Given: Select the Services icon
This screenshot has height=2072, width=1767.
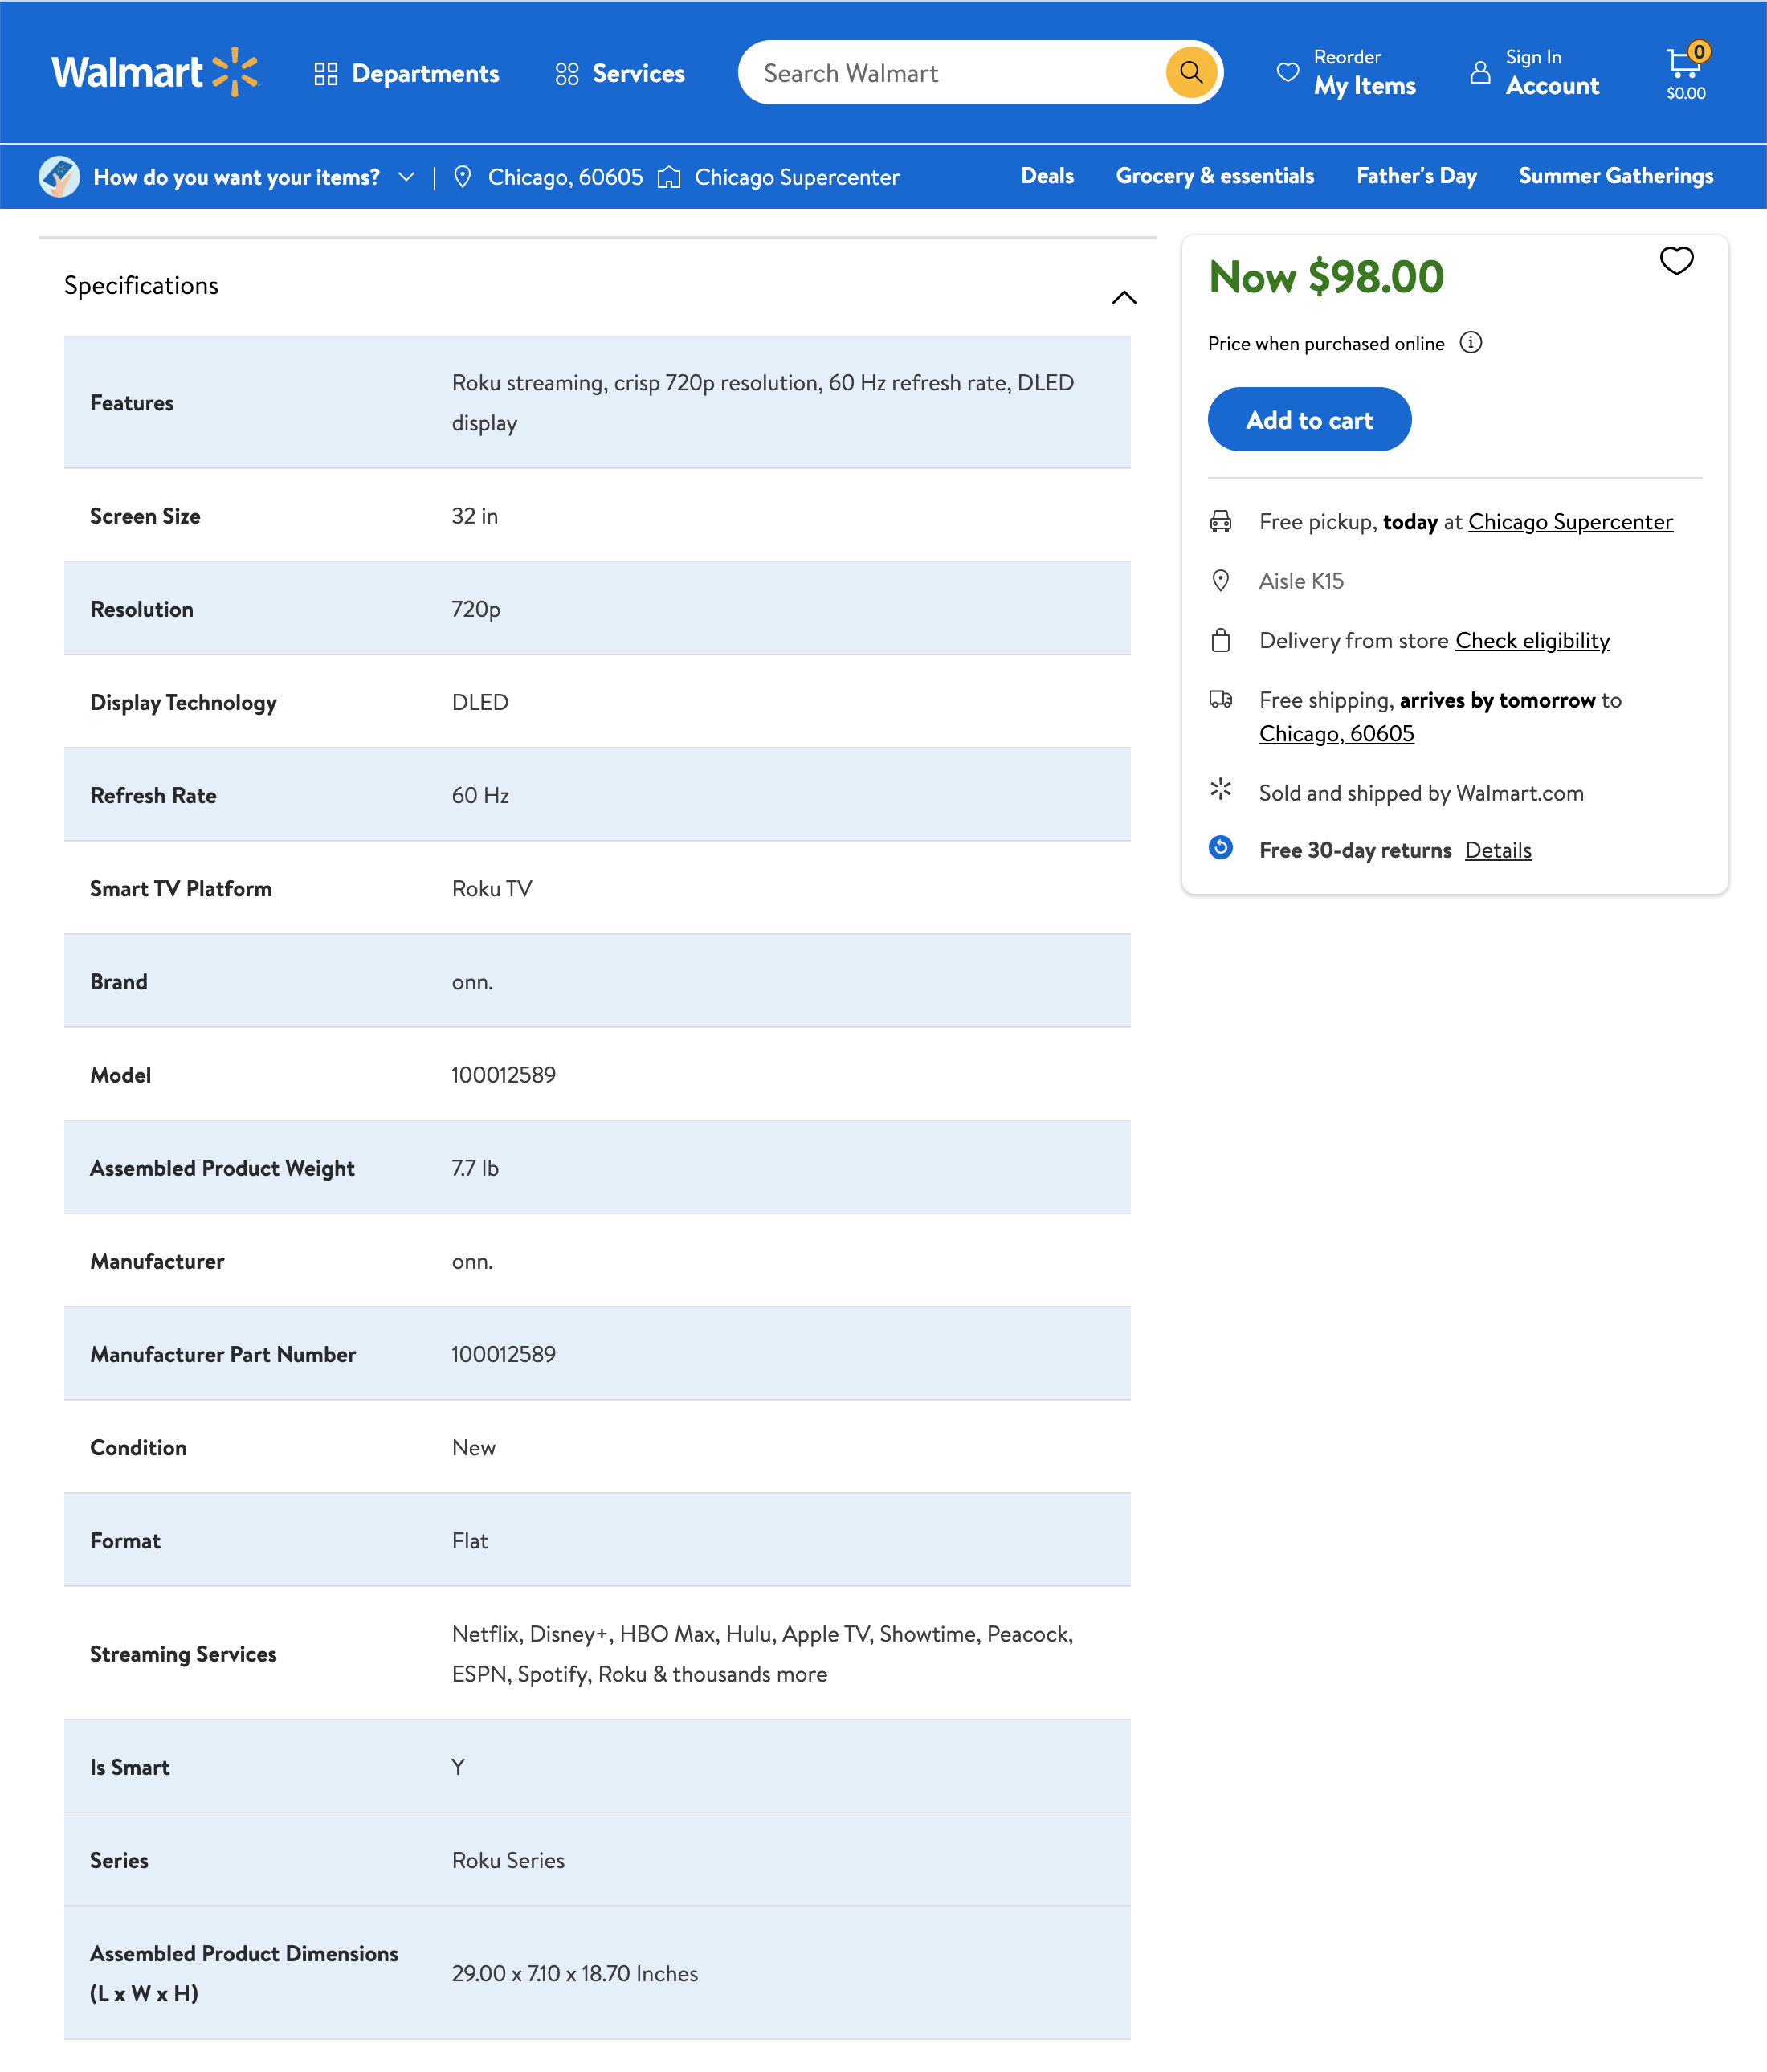Looking at the screenshot, I should tap(565, 72).
